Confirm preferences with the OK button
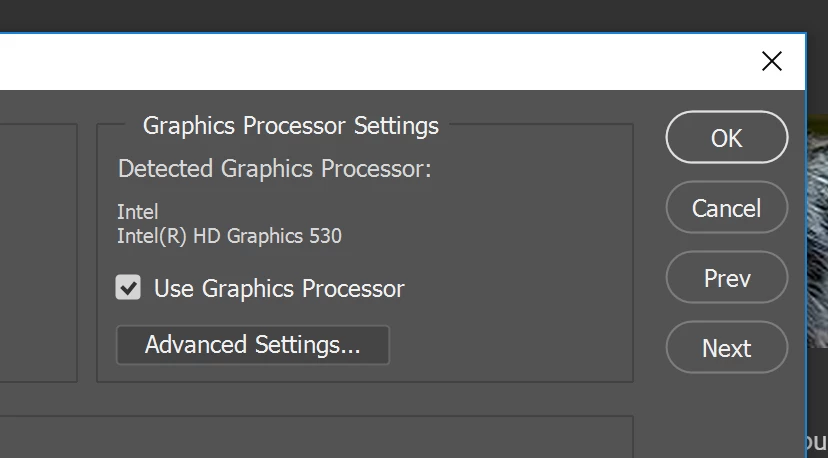 point(727,137)
